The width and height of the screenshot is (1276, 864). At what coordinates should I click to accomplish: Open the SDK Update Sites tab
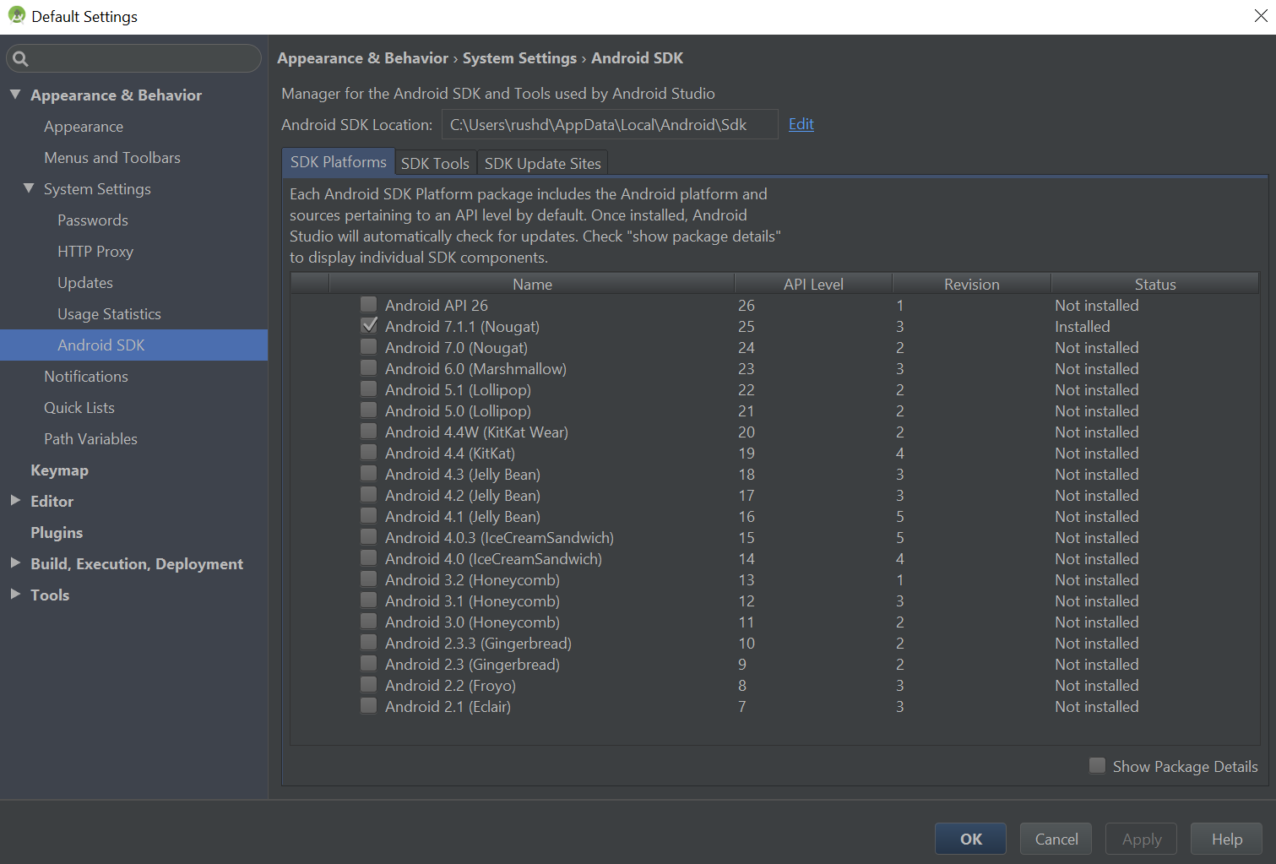[x=542, y=162]
